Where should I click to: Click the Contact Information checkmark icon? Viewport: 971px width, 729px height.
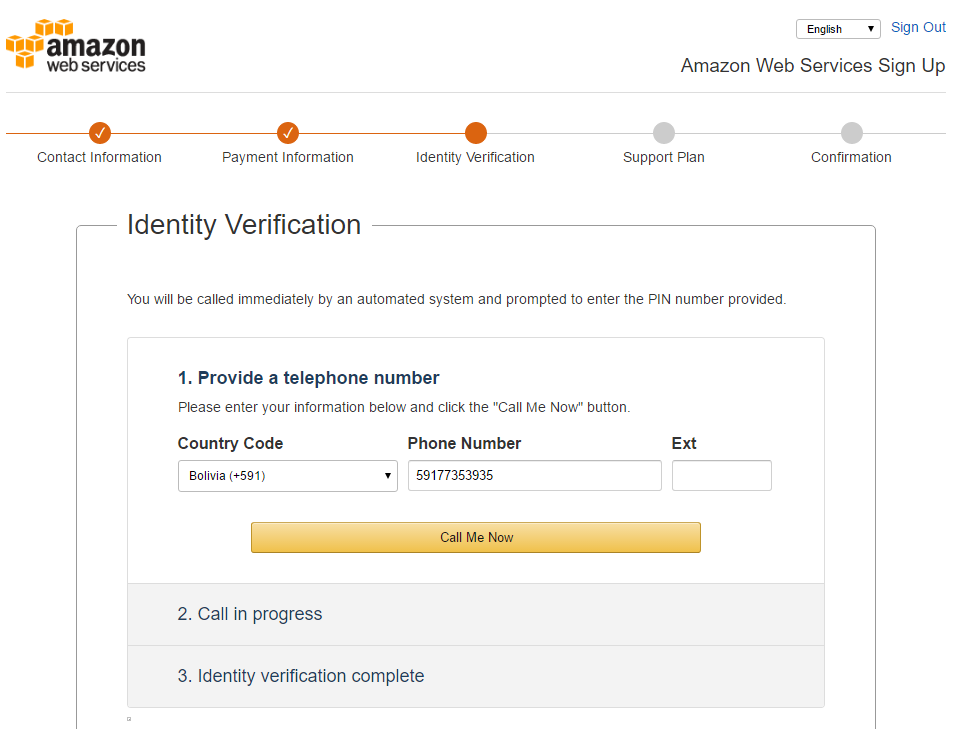(x=99, y=132)
